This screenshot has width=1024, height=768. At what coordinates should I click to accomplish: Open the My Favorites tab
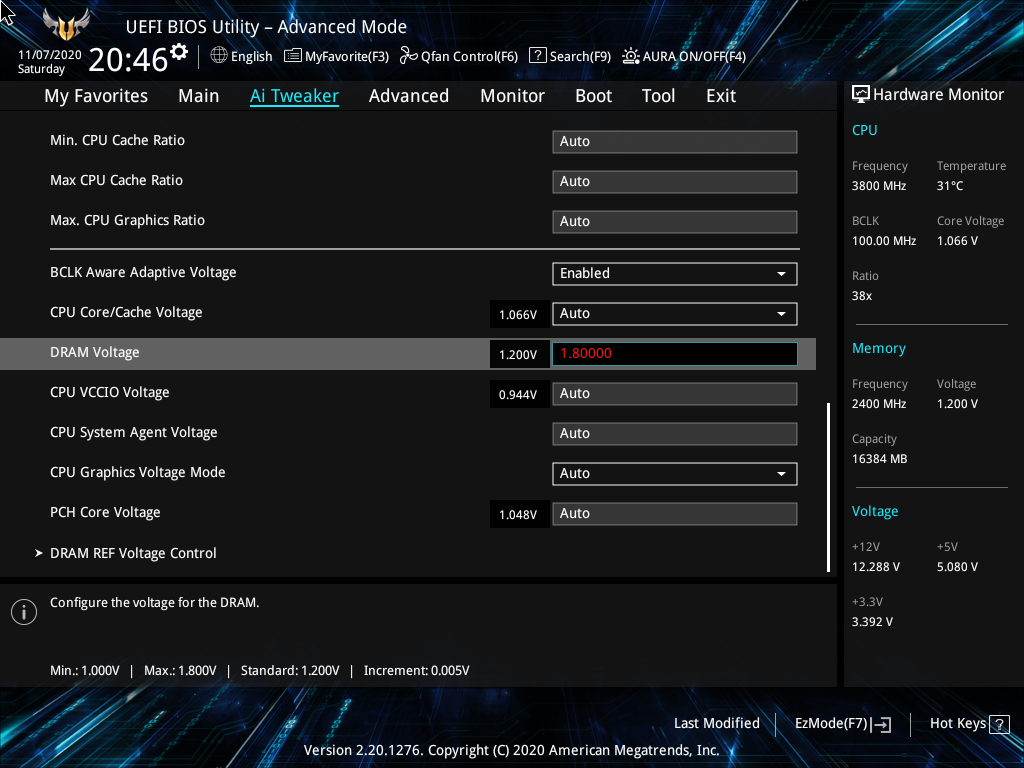pos(96,95)
